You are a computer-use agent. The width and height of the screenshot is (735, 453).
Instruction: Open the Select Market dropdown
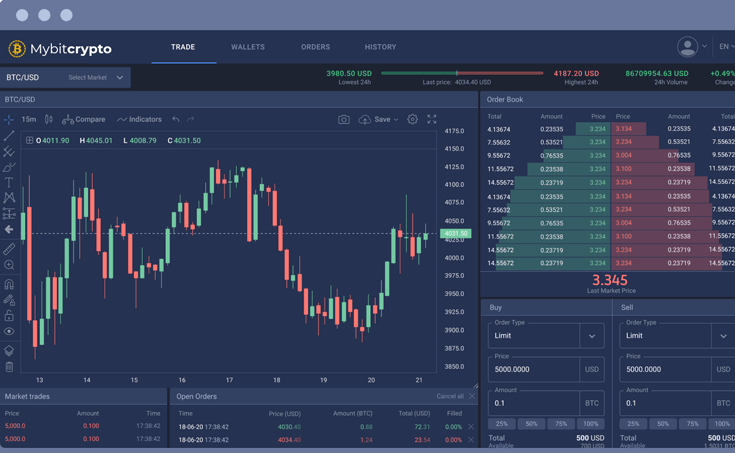96,77
